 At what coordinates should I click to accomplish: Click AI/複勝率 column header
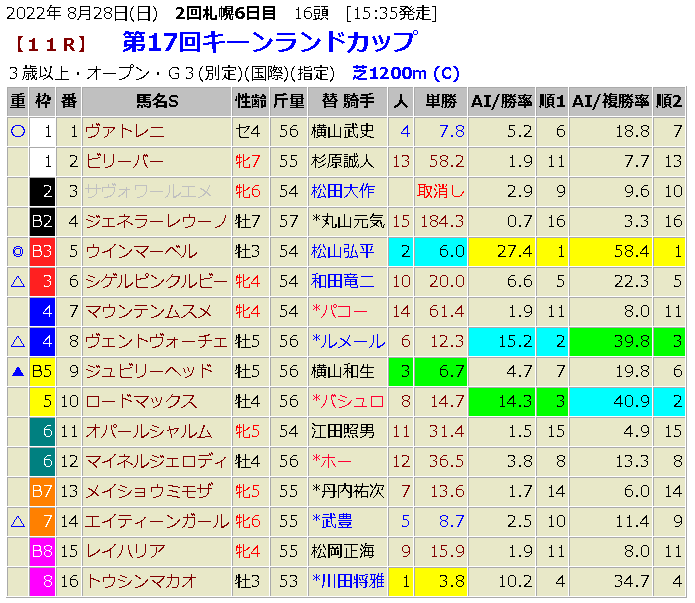[x=610, y=102]
